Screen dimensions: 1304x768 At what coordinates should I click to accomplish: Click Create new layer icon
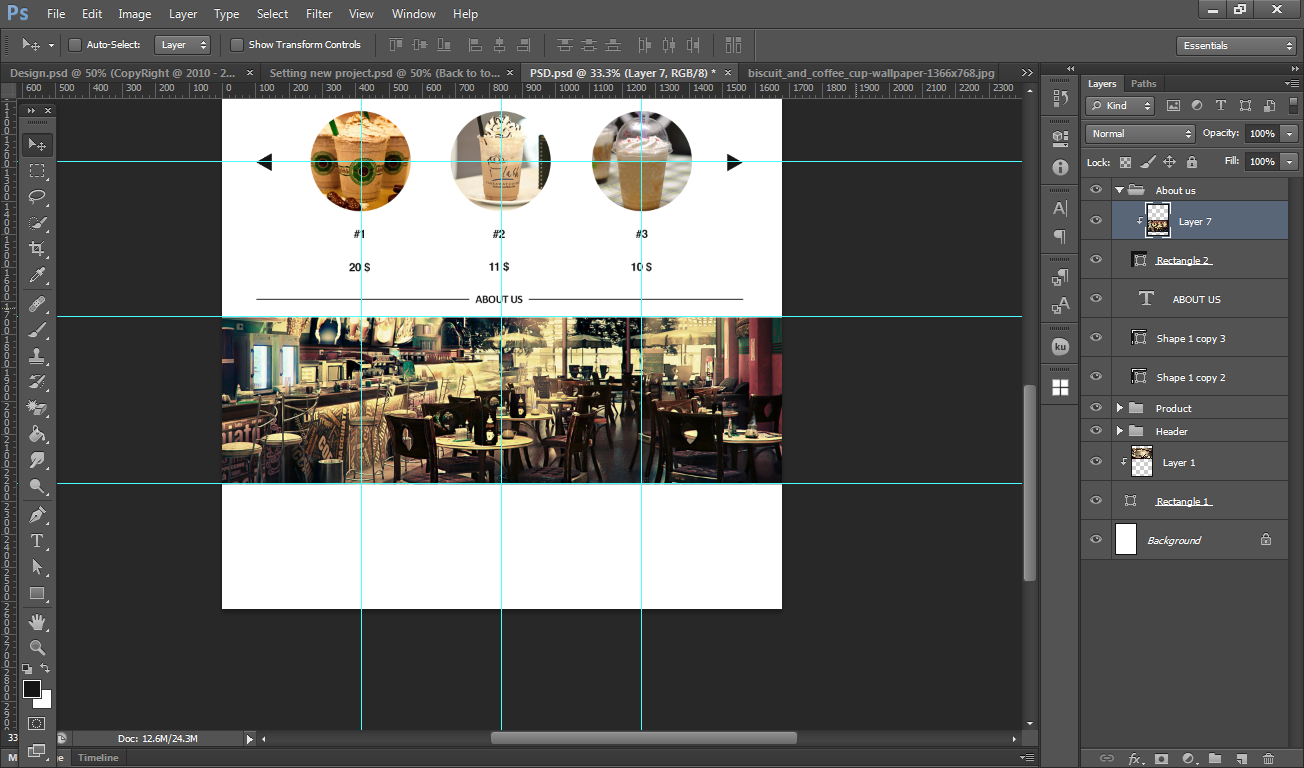click(x=1241, y=759)
